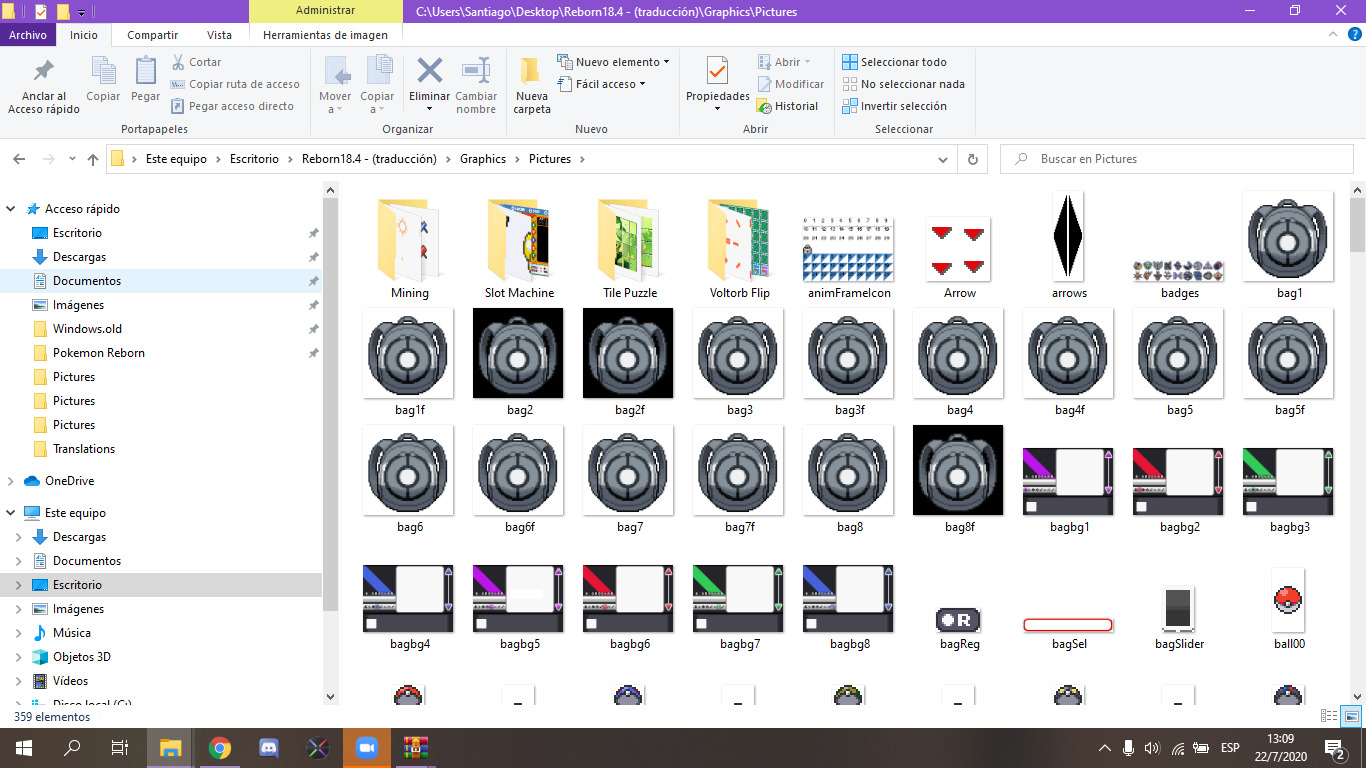Open WinRAR from the taskbar
The width and height of the screenshot is (1366, 768).
[x=415, y=748]
